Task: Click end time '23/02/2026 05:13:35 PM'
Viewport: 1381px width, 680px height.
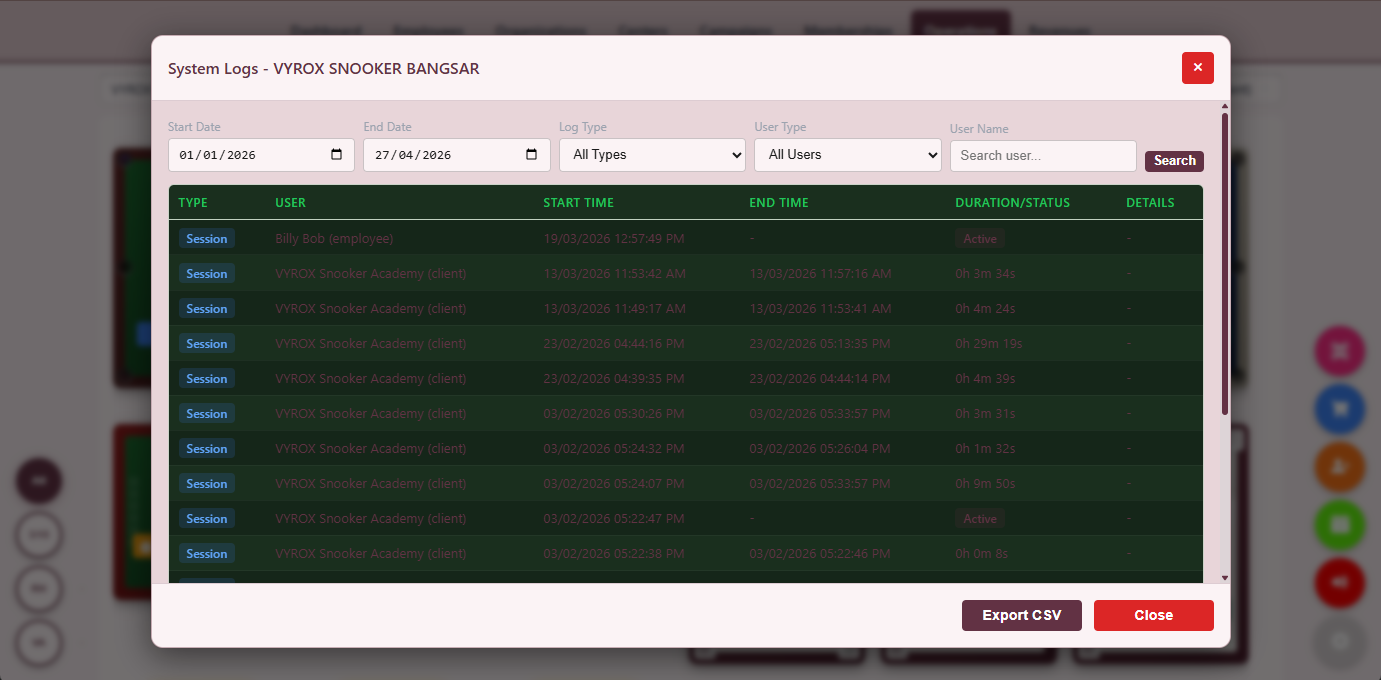Action: coord(820,344)
